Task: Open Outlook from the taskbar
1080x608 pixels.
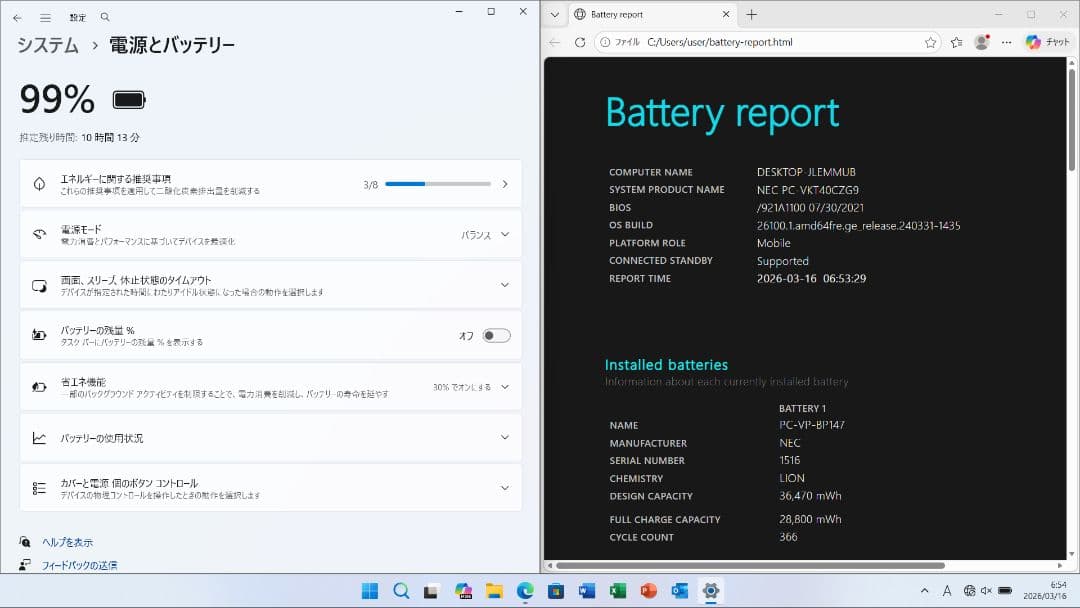Action: tap(678, 590)
